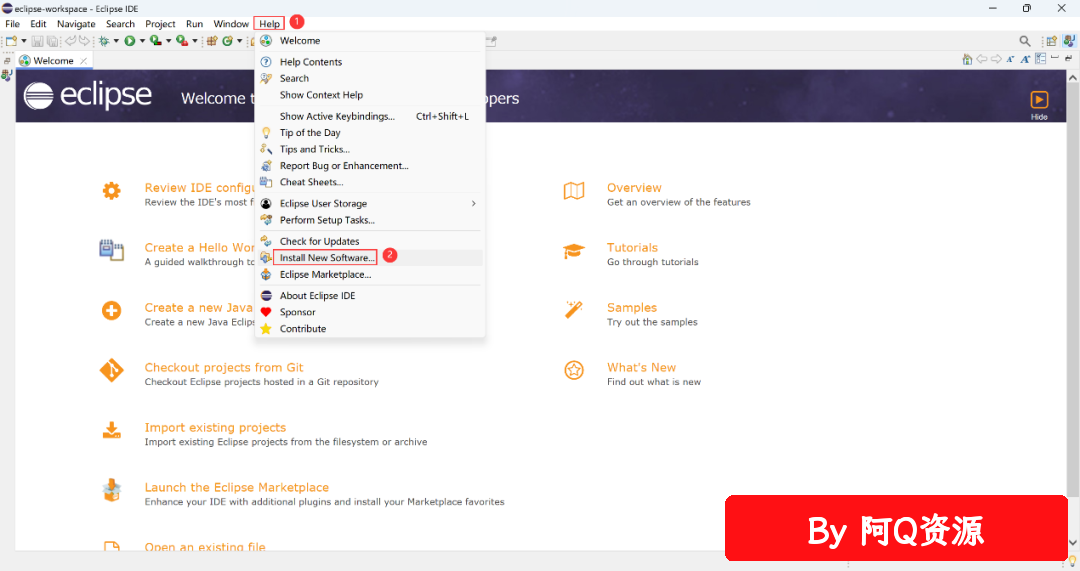1080x571 pixels.
Task: Open the Run button dropdown arrow
Action: [143, 41]
